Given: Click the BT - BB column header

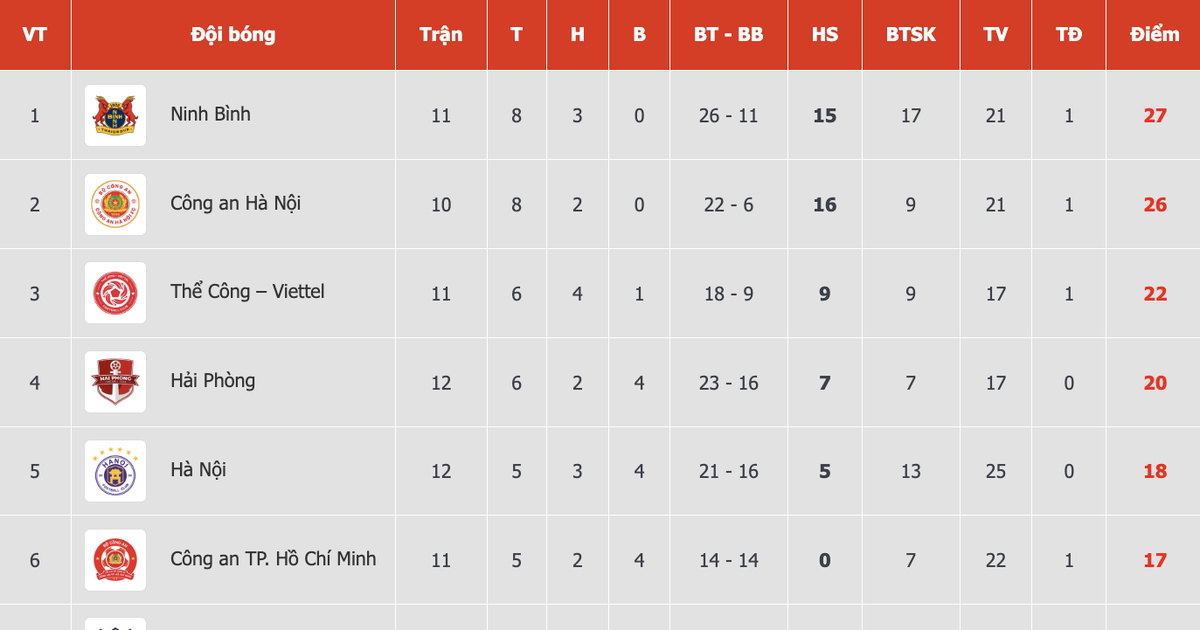Looking at the screenshot, I should (x=728, y=34).
